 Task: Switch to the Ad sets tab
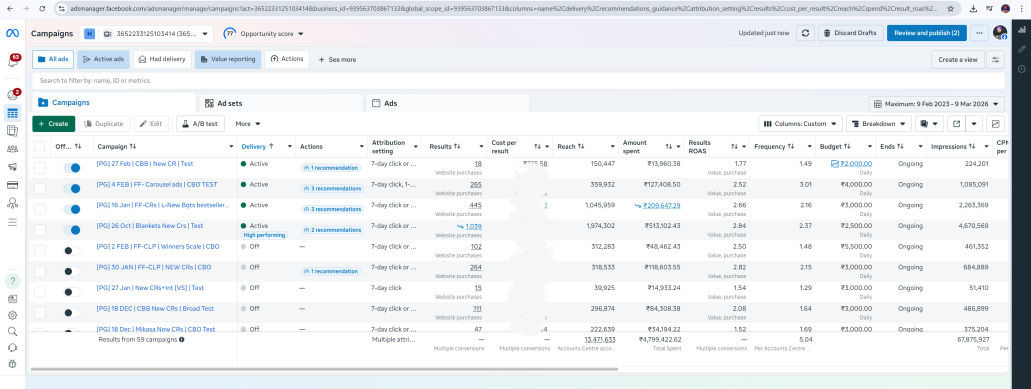click(x=280, y=103)
